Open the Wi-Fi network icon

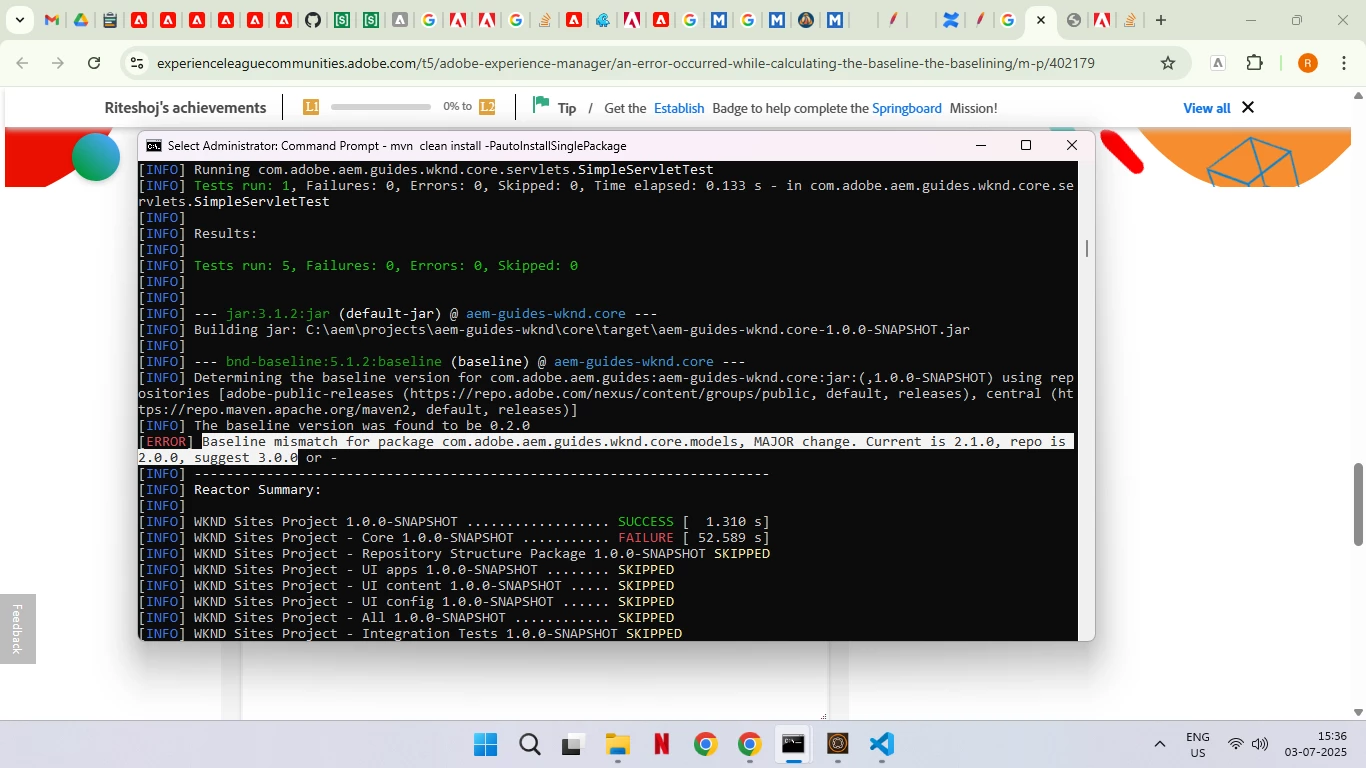tap(1236, 744)
